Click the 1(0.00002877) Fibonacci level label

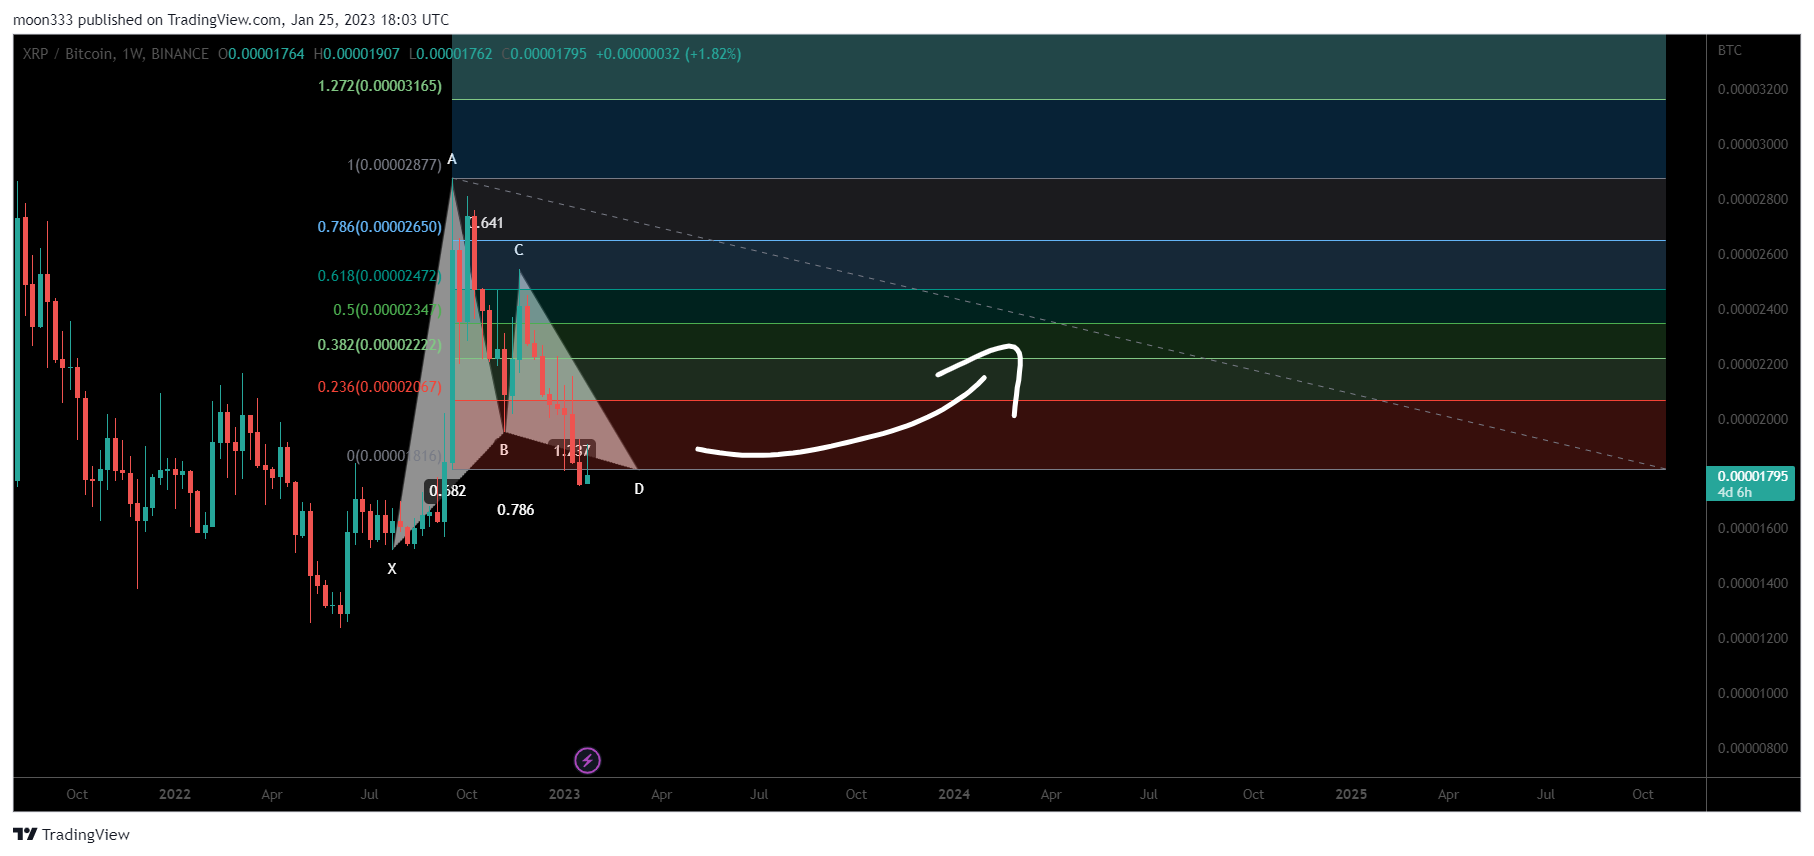pyautogui.click(x=394, y=165)
